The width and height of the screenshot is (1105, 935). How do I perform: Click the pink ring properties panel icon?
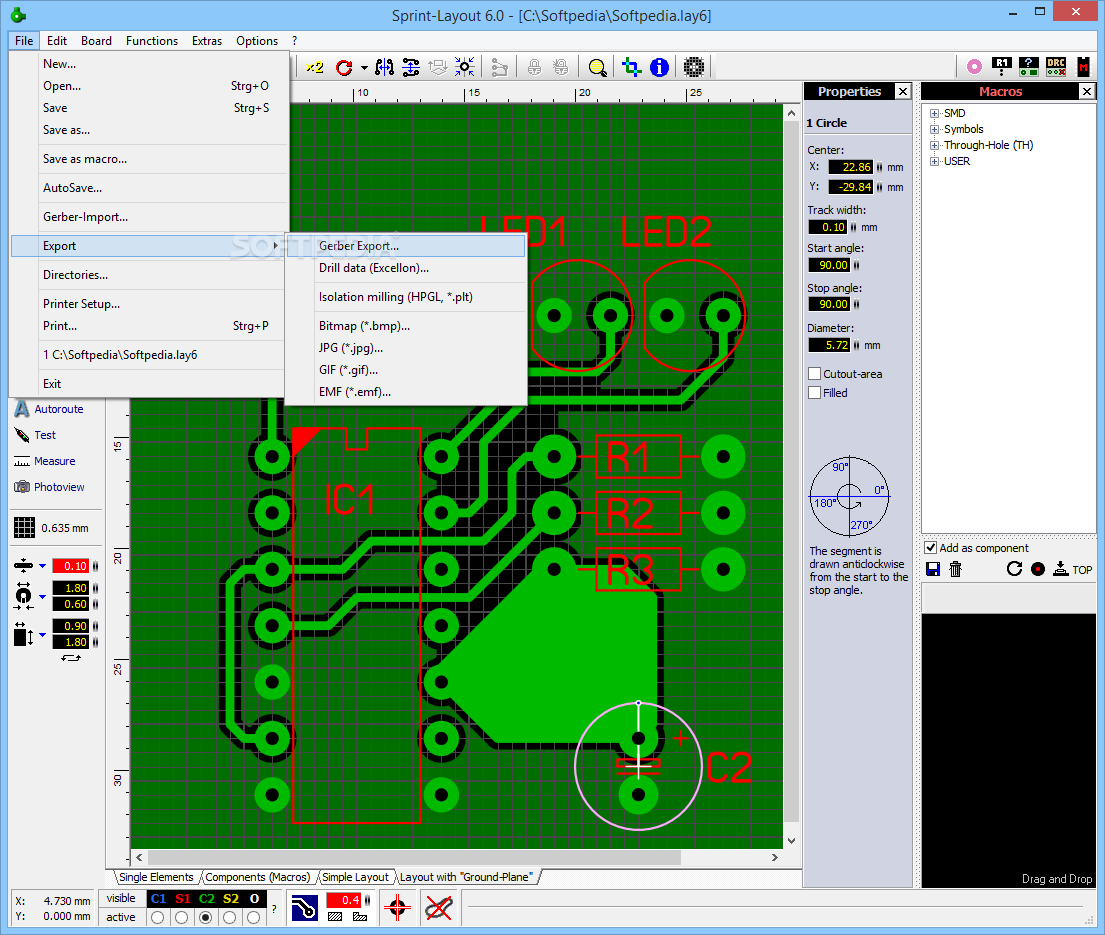click(x=974, y=67)
